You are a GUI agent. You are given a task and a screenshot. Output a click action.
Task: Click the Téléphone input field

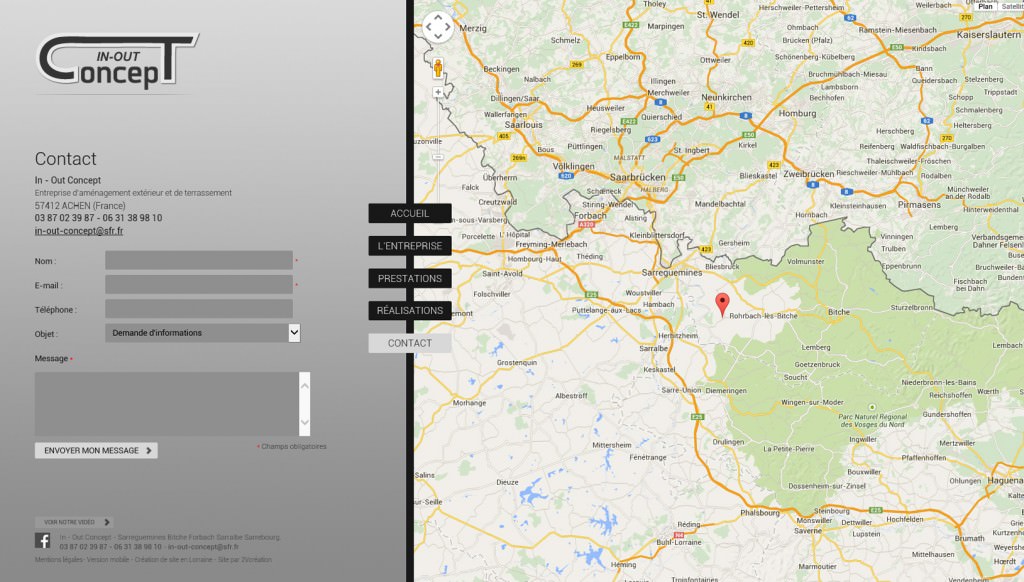point(199,308)
